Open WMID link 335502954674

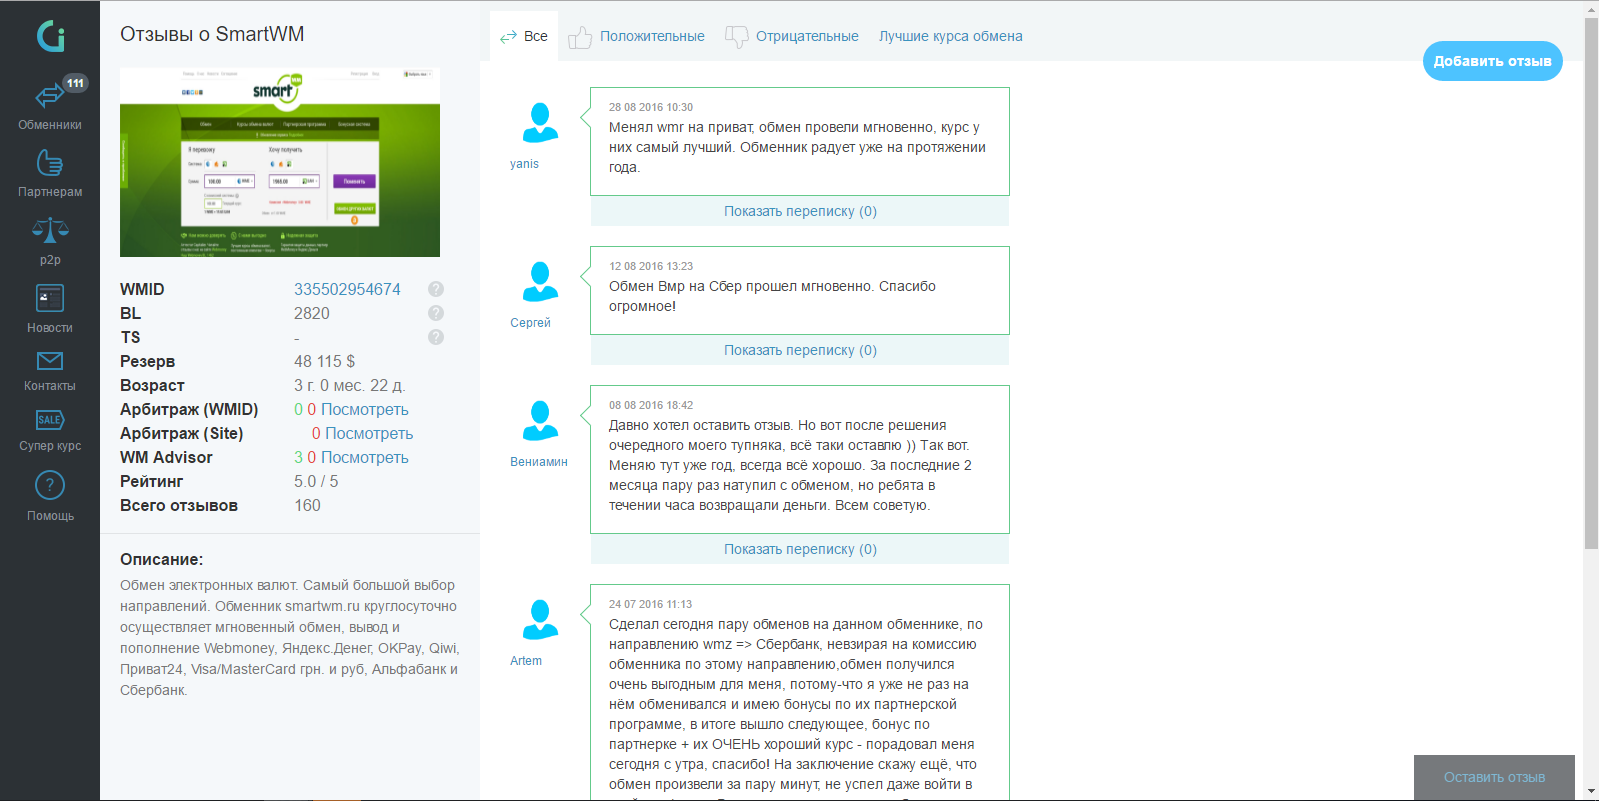pyautogui.click(x=347, y=289)
